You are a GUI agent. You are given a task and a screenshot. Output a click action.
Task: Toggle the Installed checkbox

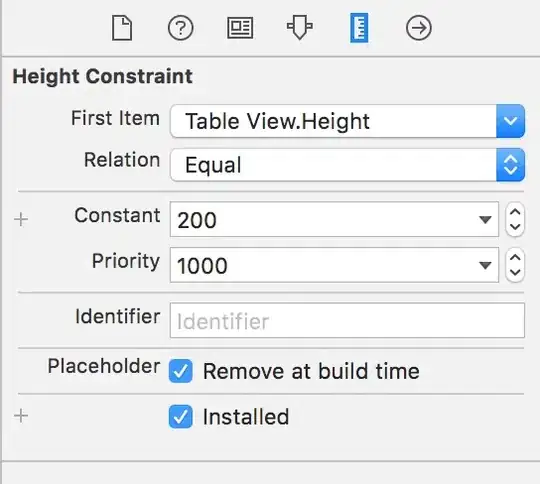pos(180,416)
